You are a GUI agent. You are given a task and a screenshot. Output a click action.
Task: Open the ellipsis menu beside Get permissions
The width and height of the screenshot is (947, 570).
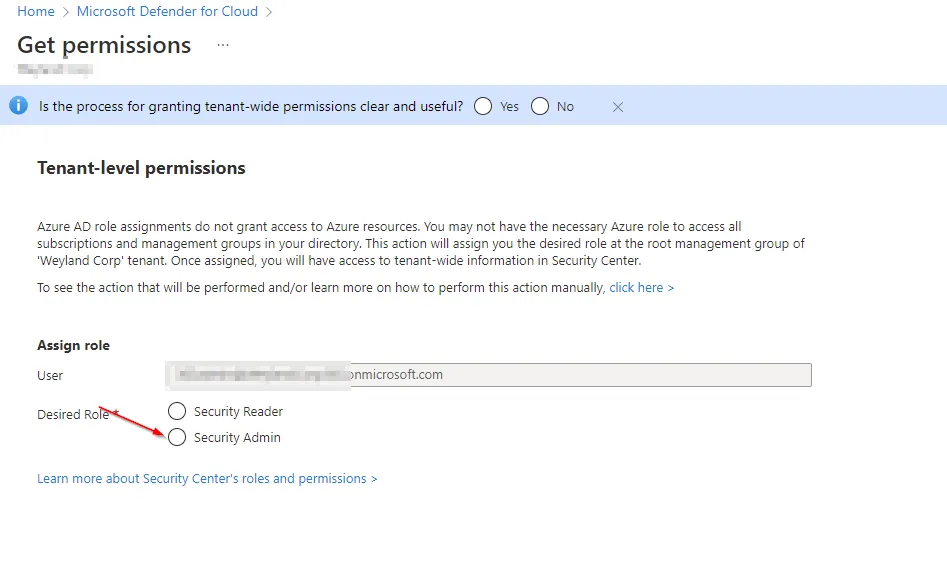(223, 45)
